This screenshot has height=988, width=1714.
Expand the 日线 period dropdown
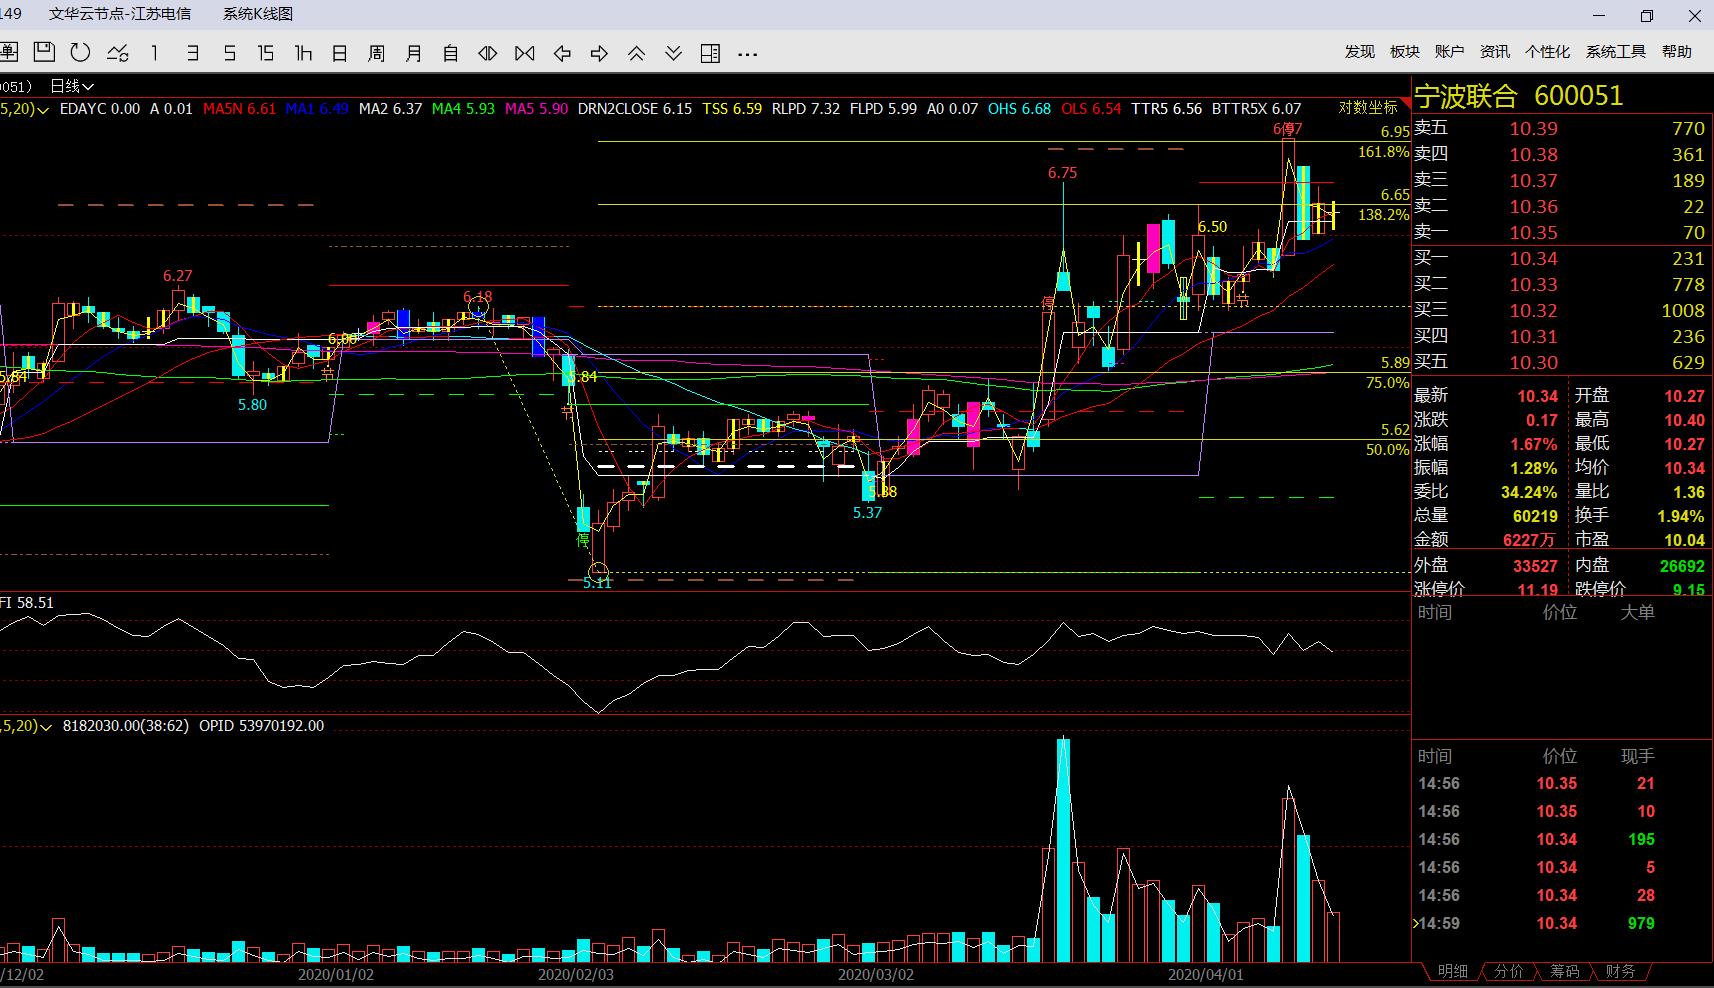[72, 87]
